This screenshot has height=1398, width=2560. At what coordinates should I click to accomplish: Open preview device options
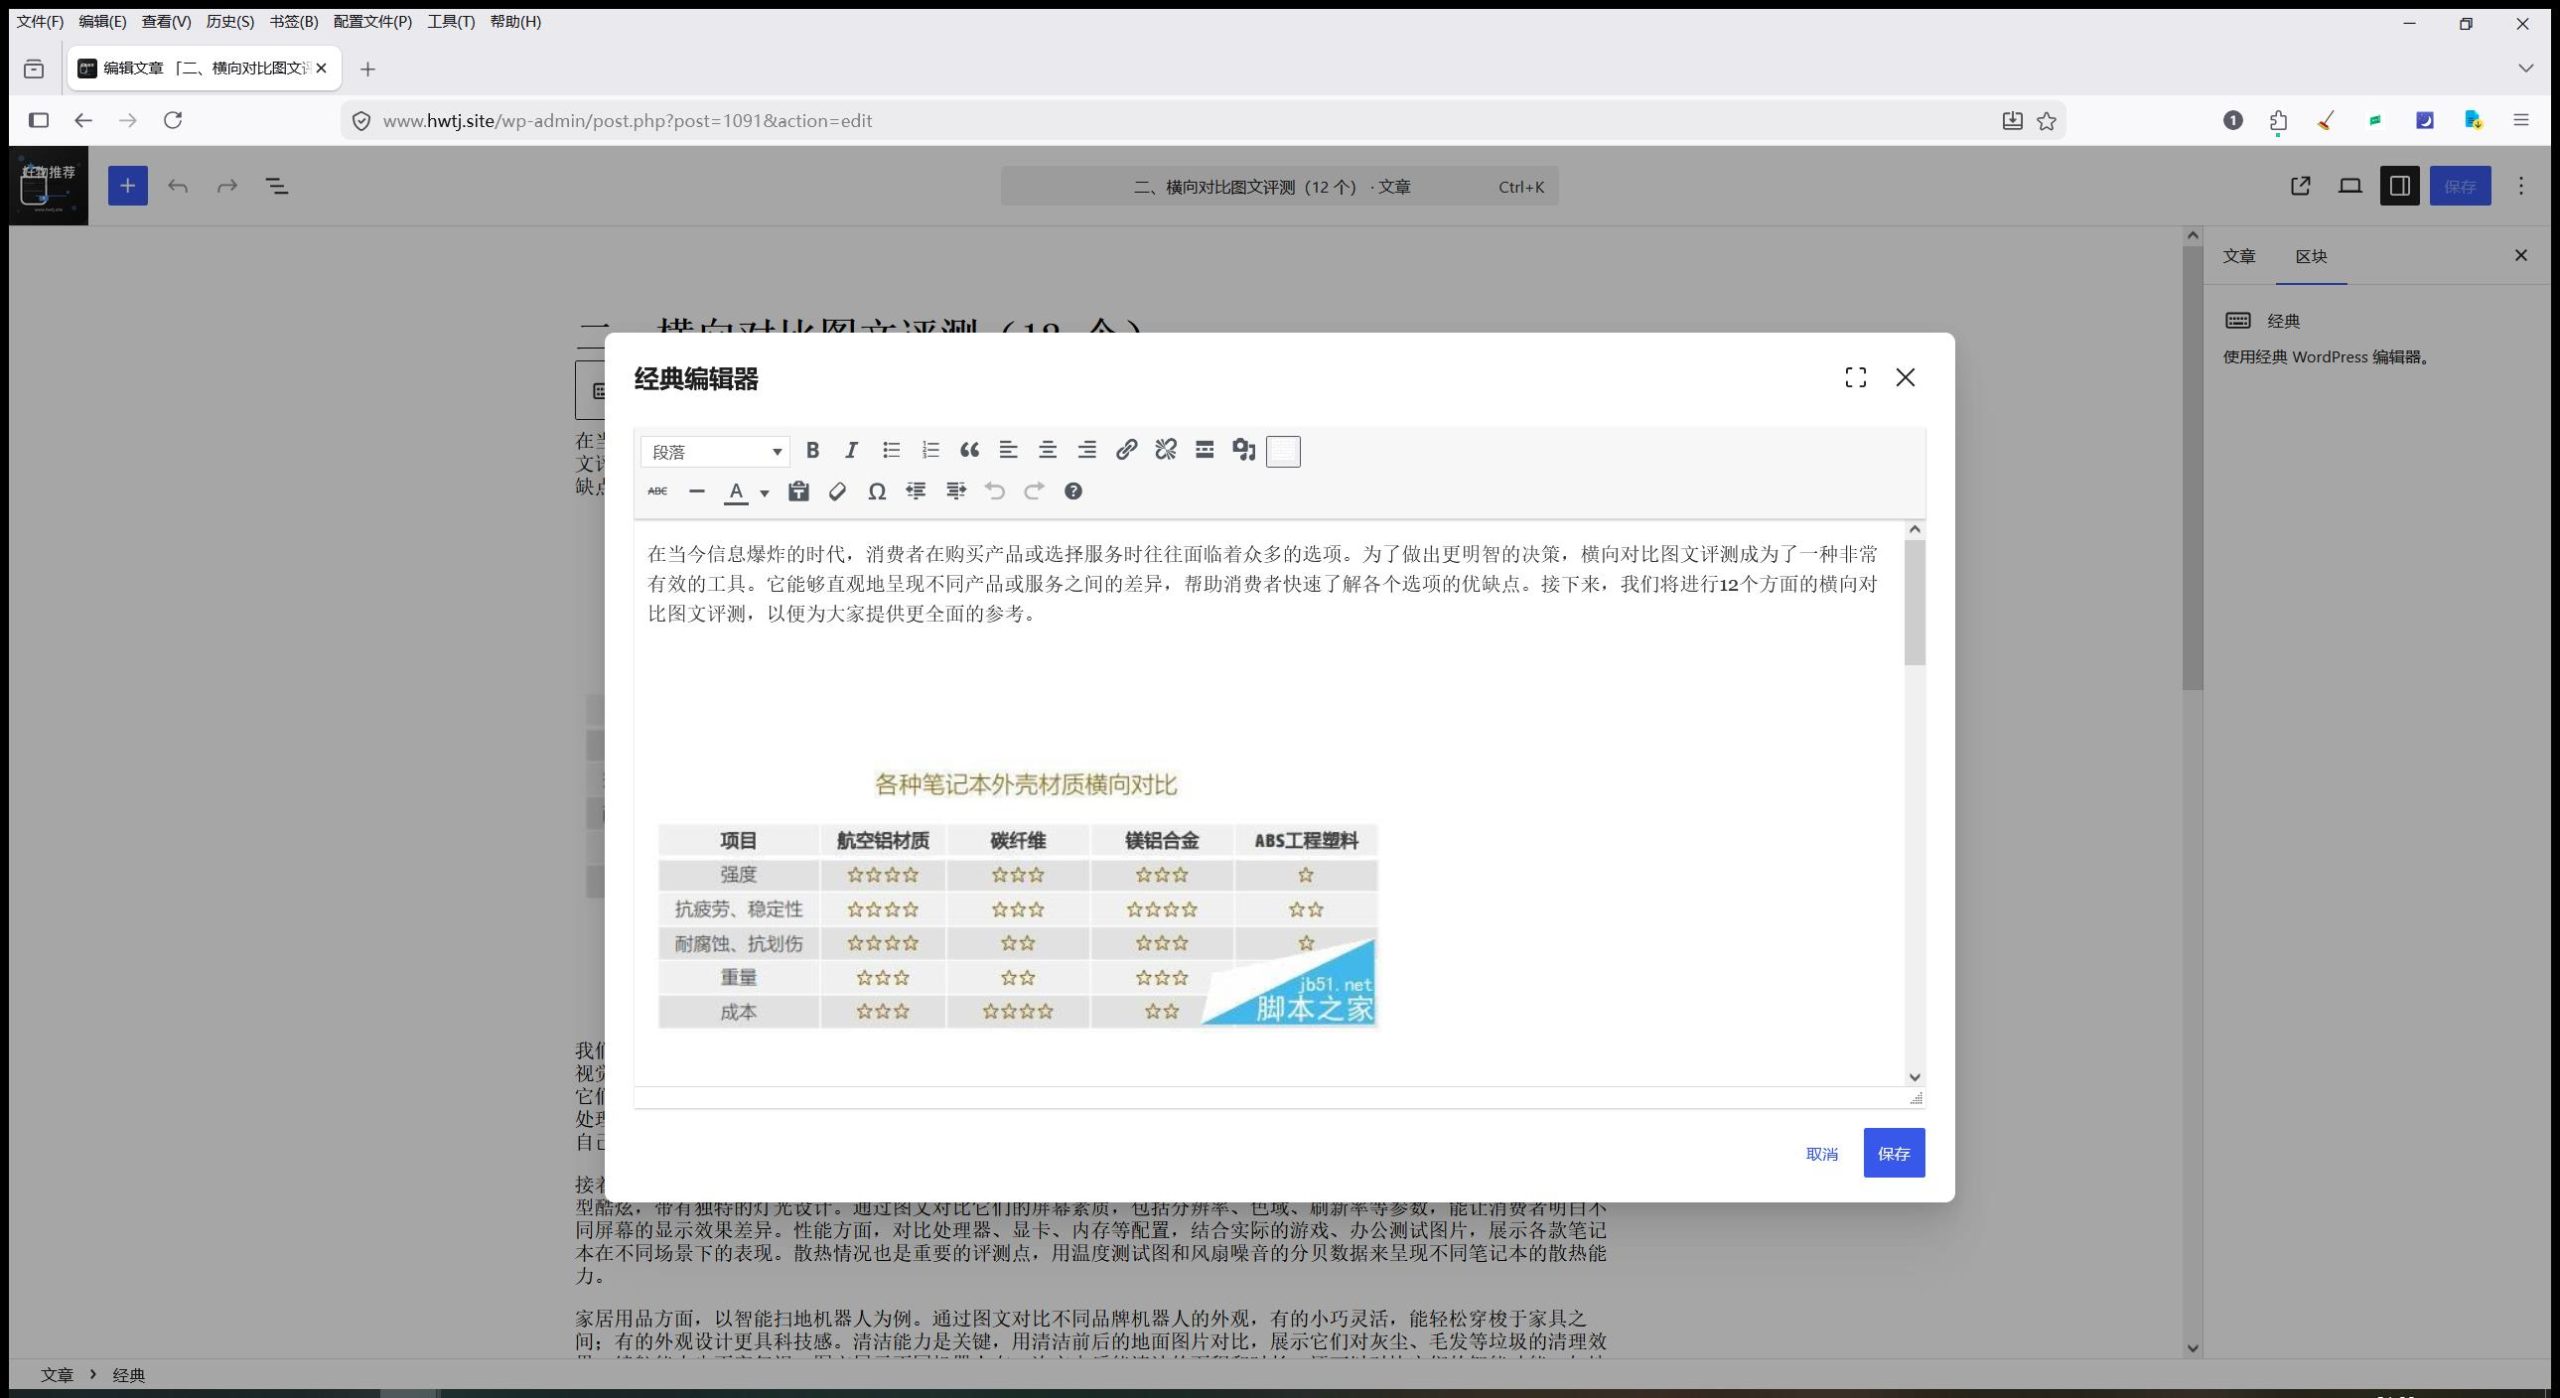click(x=2350, y=186)
